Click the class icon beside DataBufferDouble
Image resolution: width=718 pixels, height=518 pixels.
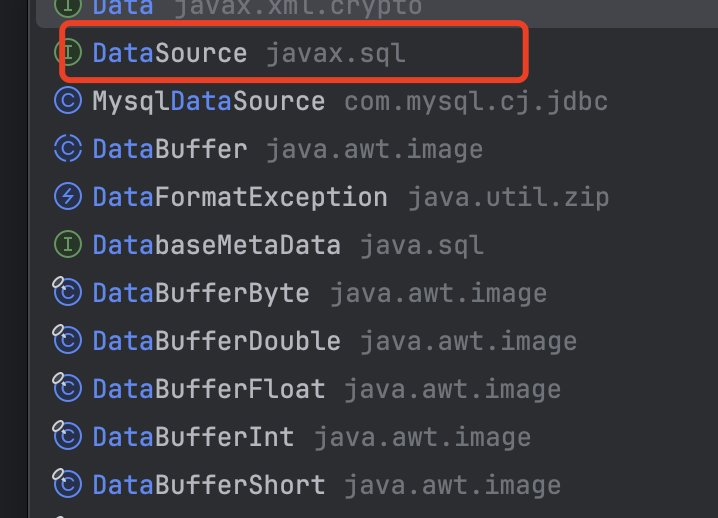[68, 341]
